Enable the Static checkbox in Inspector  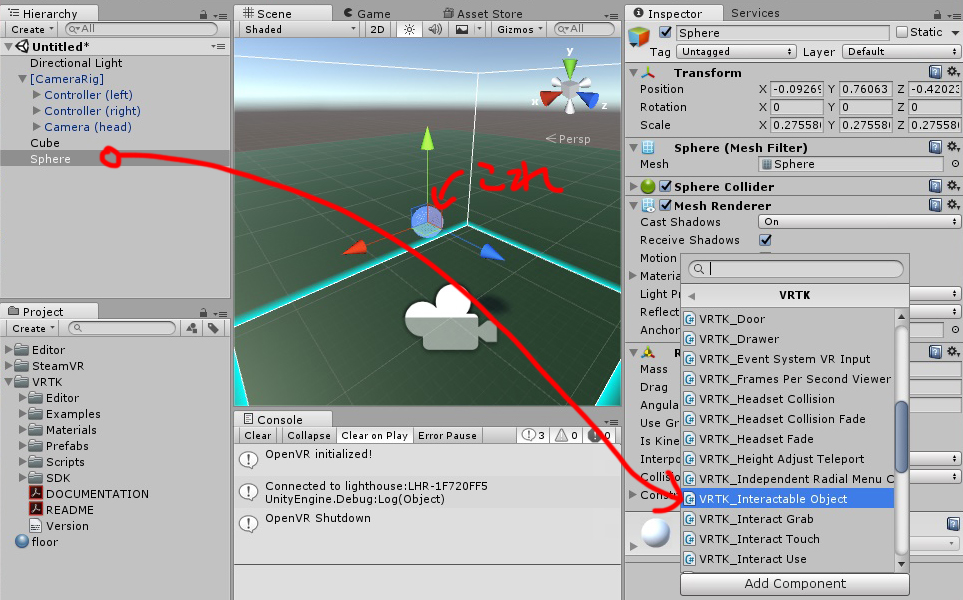coord(901,31)
